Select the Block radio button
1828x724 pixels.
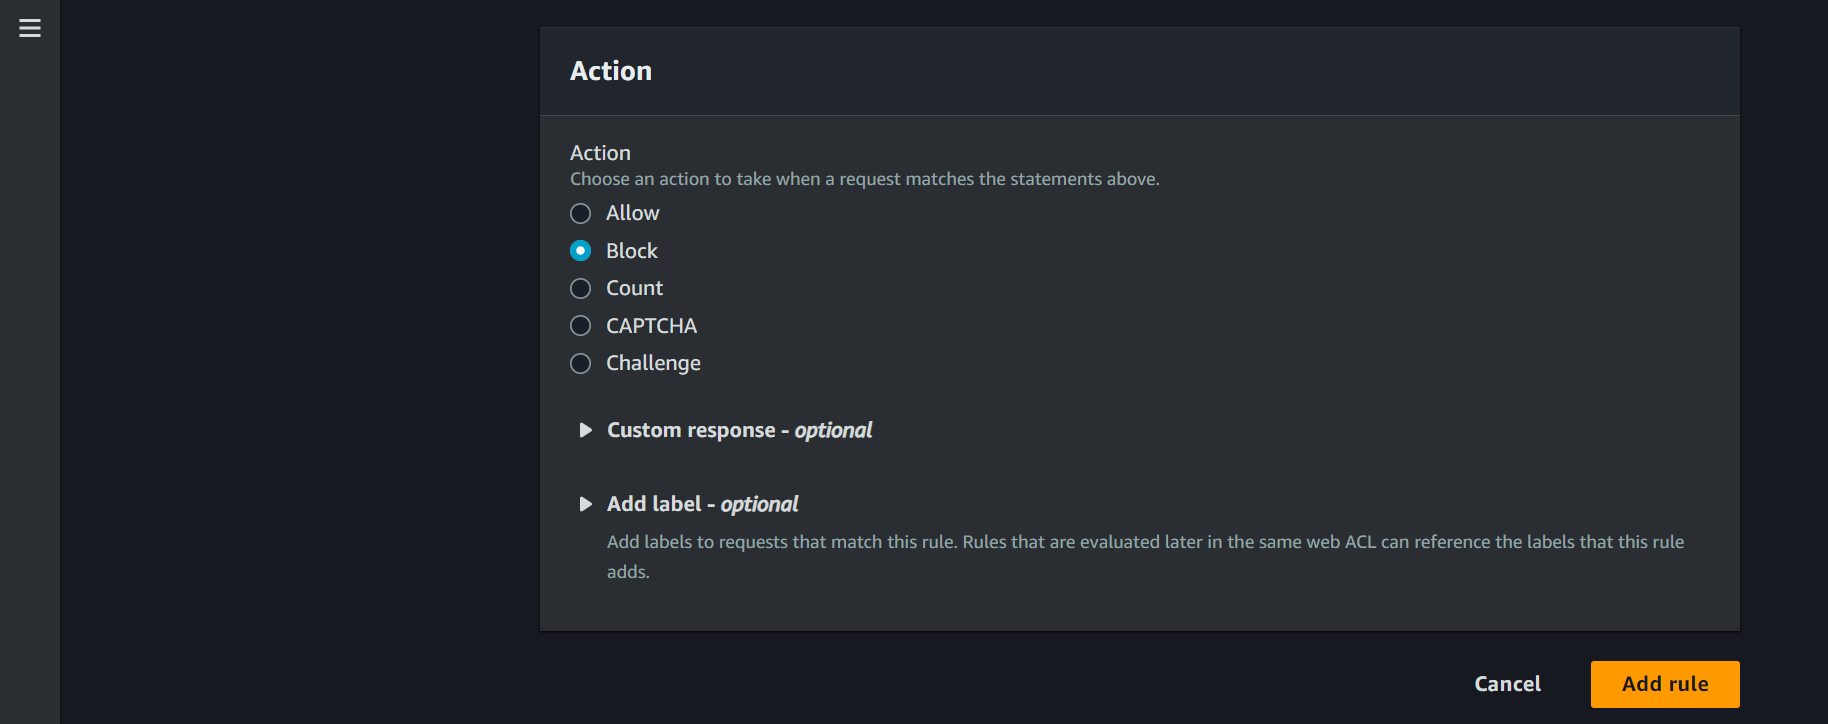pyautogui.click(x=580, y=251)
